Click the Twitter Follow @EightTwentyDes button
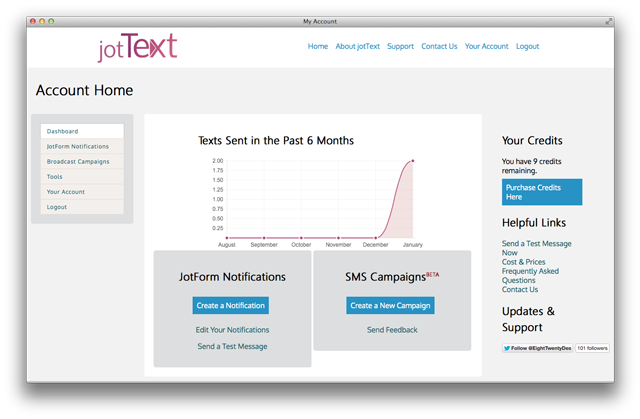 click(x=537, y=348)
